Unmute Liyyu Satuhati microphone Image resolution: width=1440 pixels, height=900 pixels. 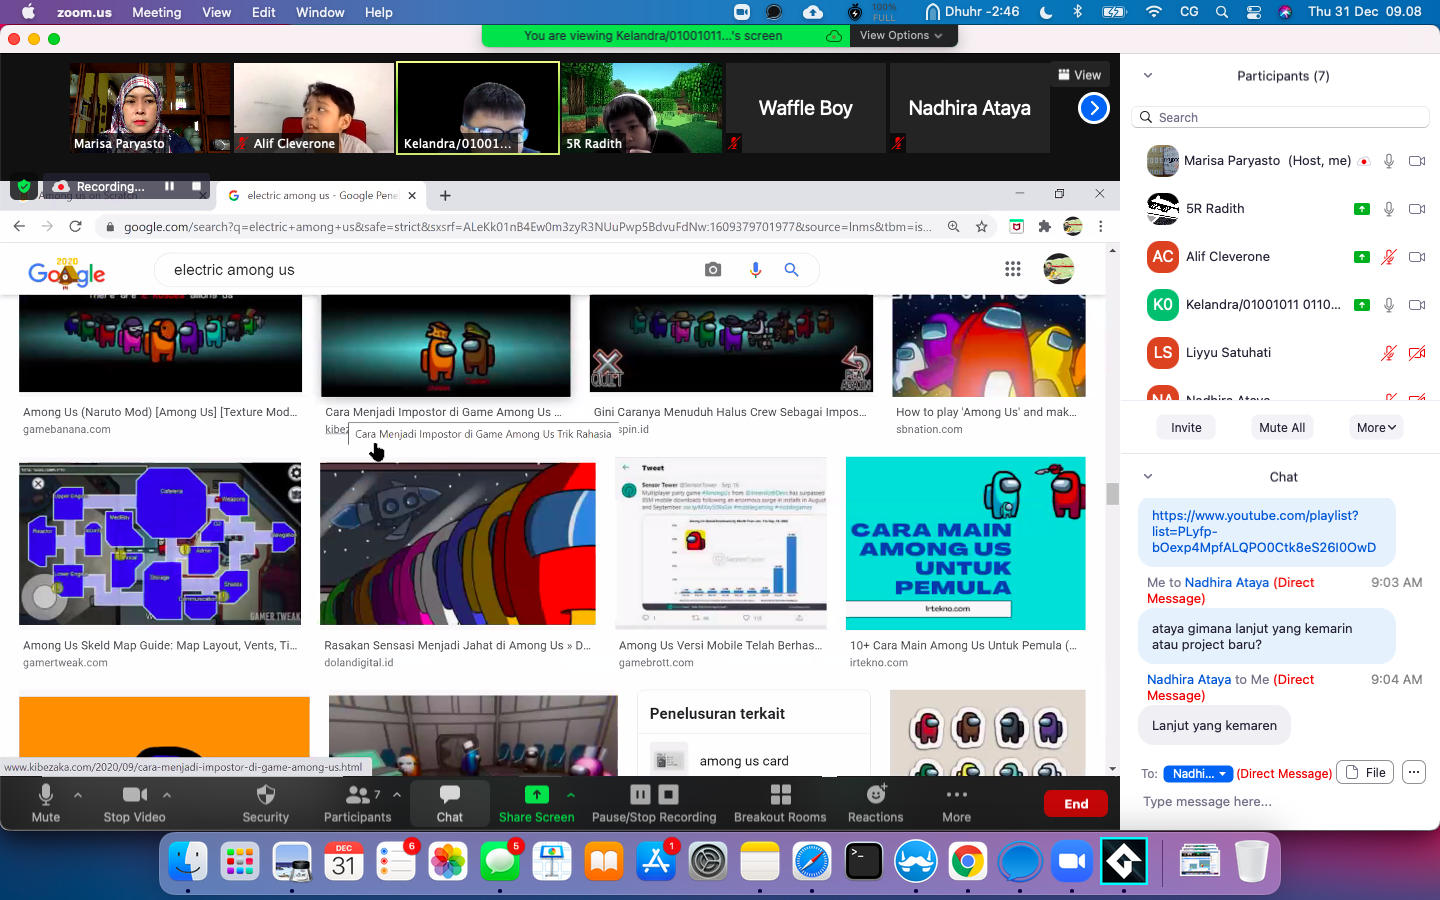(x=1389, y=353)
